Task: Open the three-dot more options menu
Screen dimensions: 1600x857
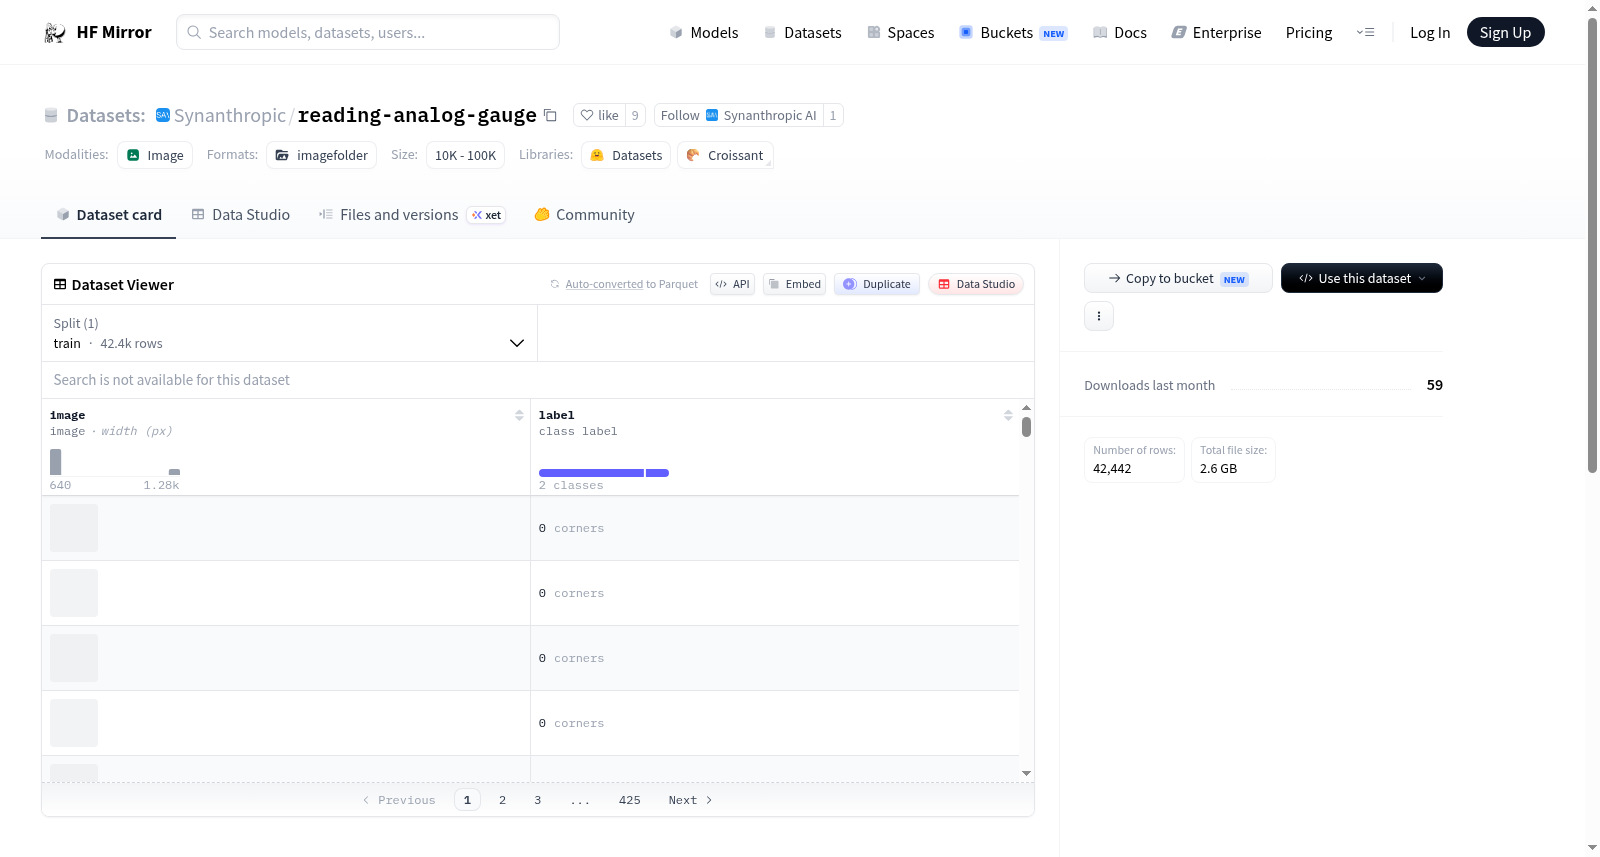Action: (x=1099, y=316)
